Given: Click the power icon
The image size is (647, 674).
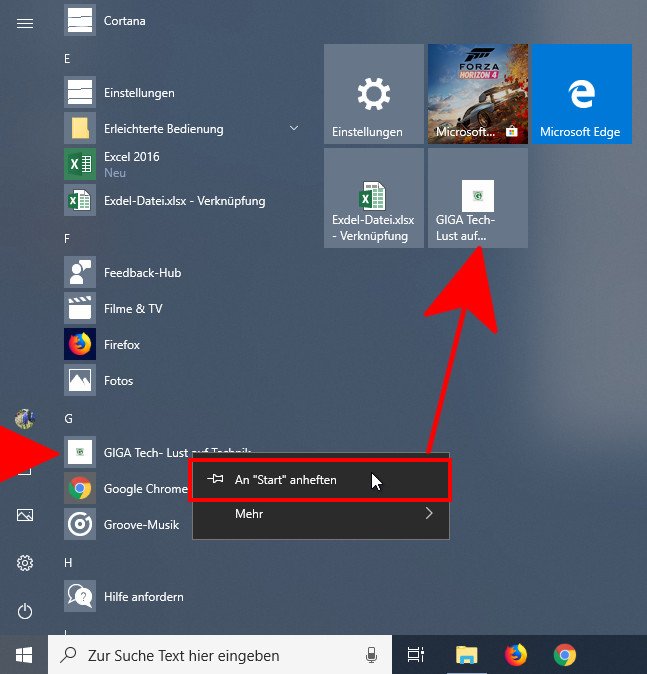Looking at the screenshot, I should pos(25,611).
